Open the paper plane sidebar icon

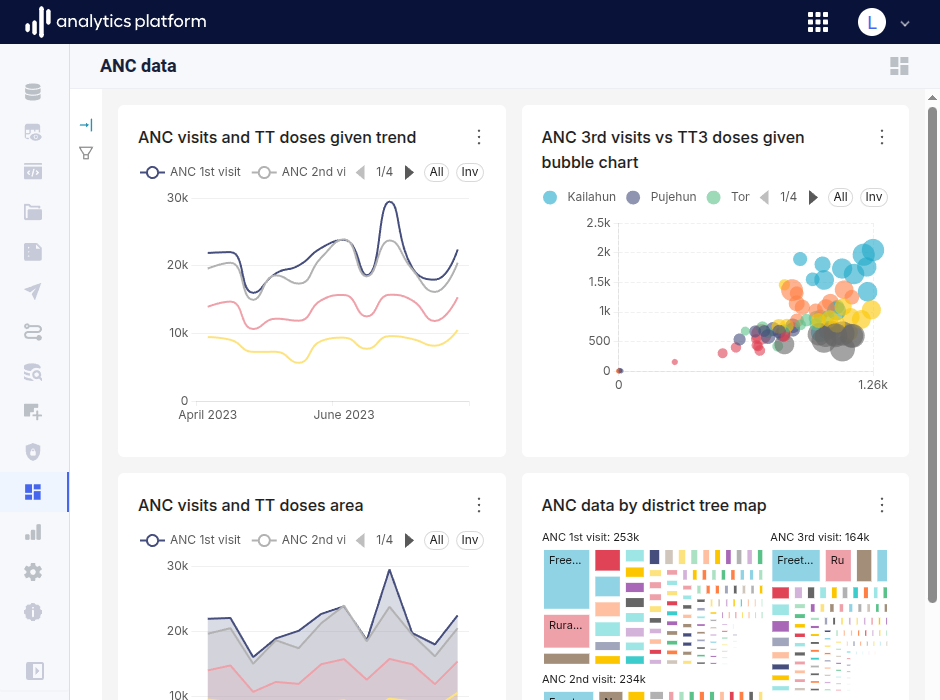click(x=33, y=292)
